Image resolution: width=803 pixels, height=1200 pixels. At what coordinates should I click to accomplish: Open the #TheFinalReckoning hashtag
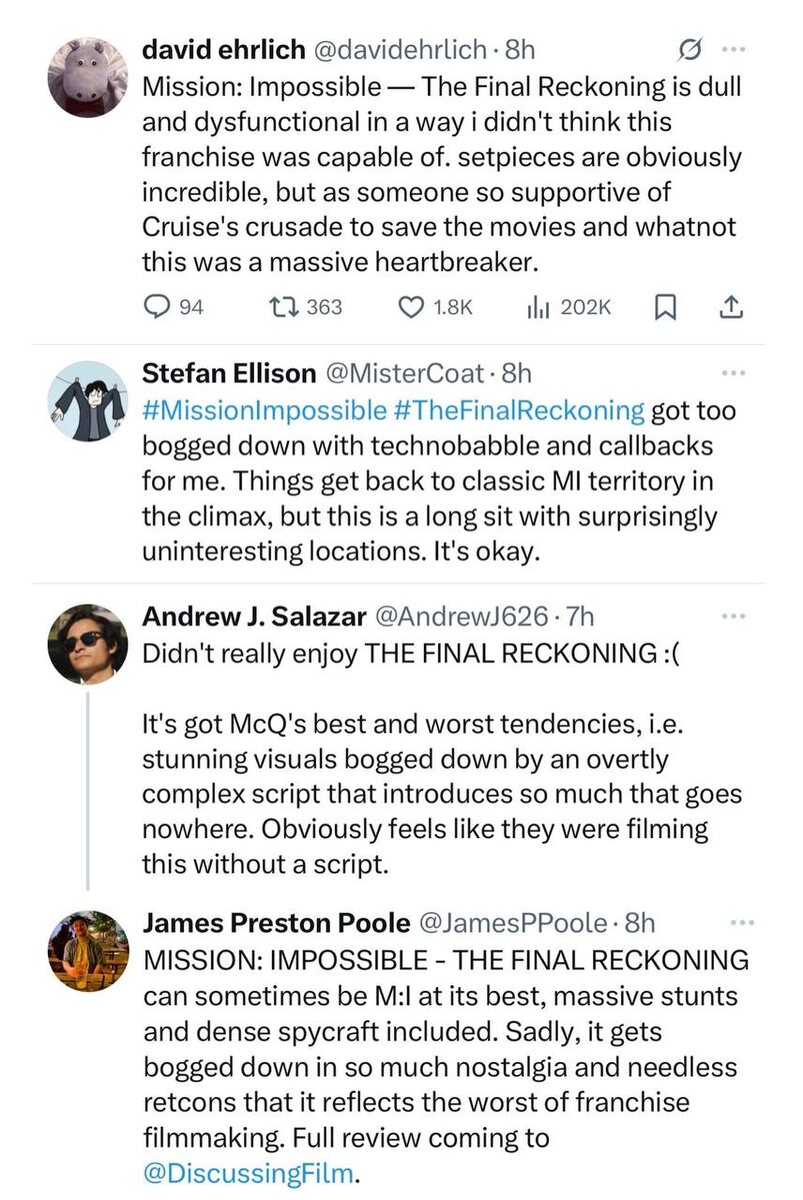click(x=518, y=409)
